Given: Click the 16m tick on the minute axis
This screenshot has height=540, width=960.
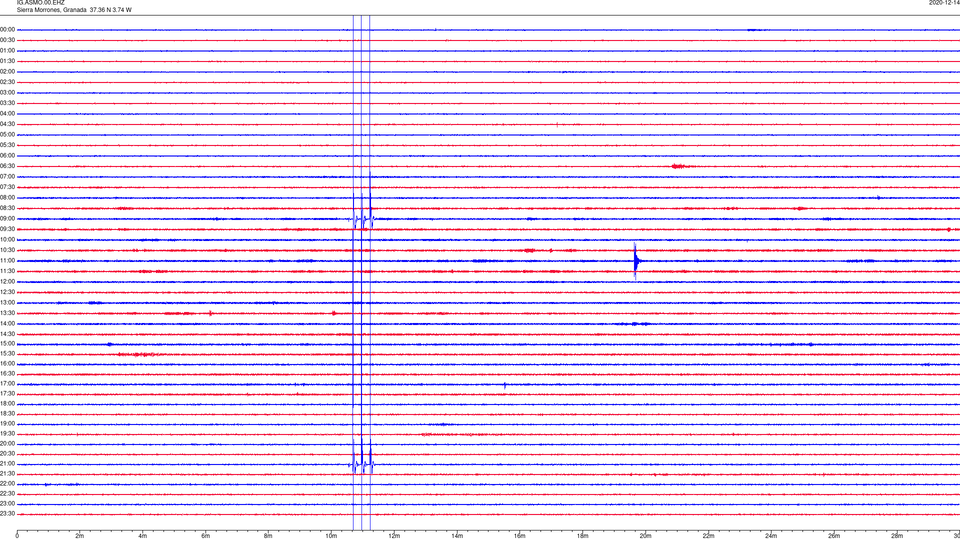Looking at the screenshot, I should pos(520,536).
